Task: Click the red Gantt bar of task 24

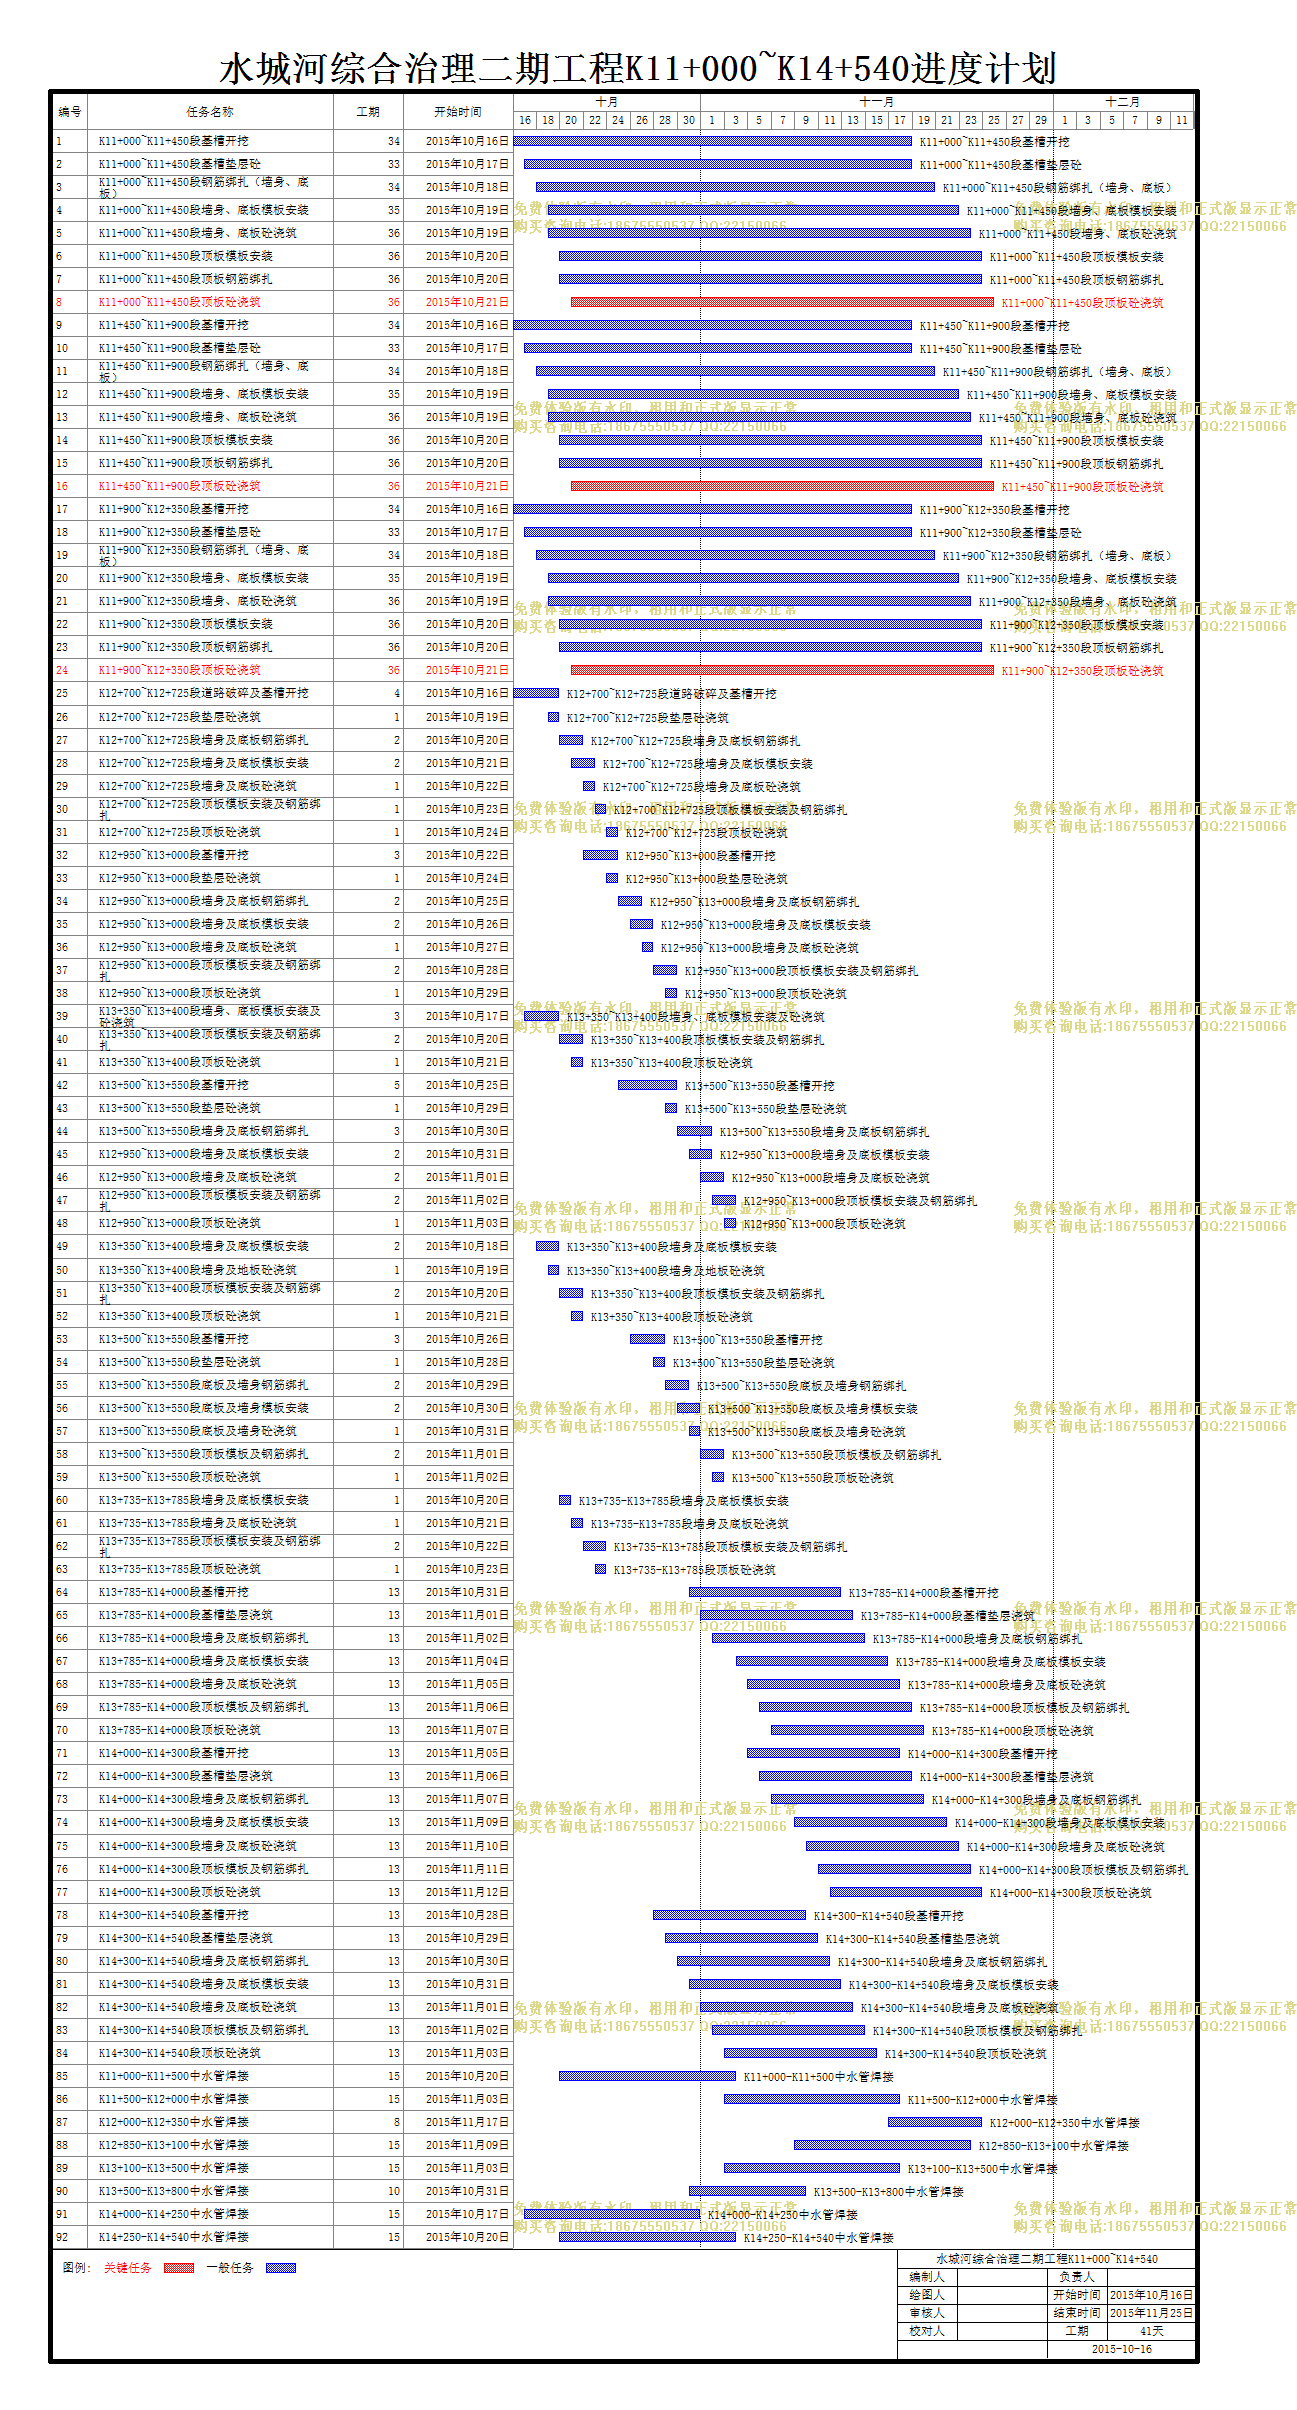Action: [x=782, y=670]
